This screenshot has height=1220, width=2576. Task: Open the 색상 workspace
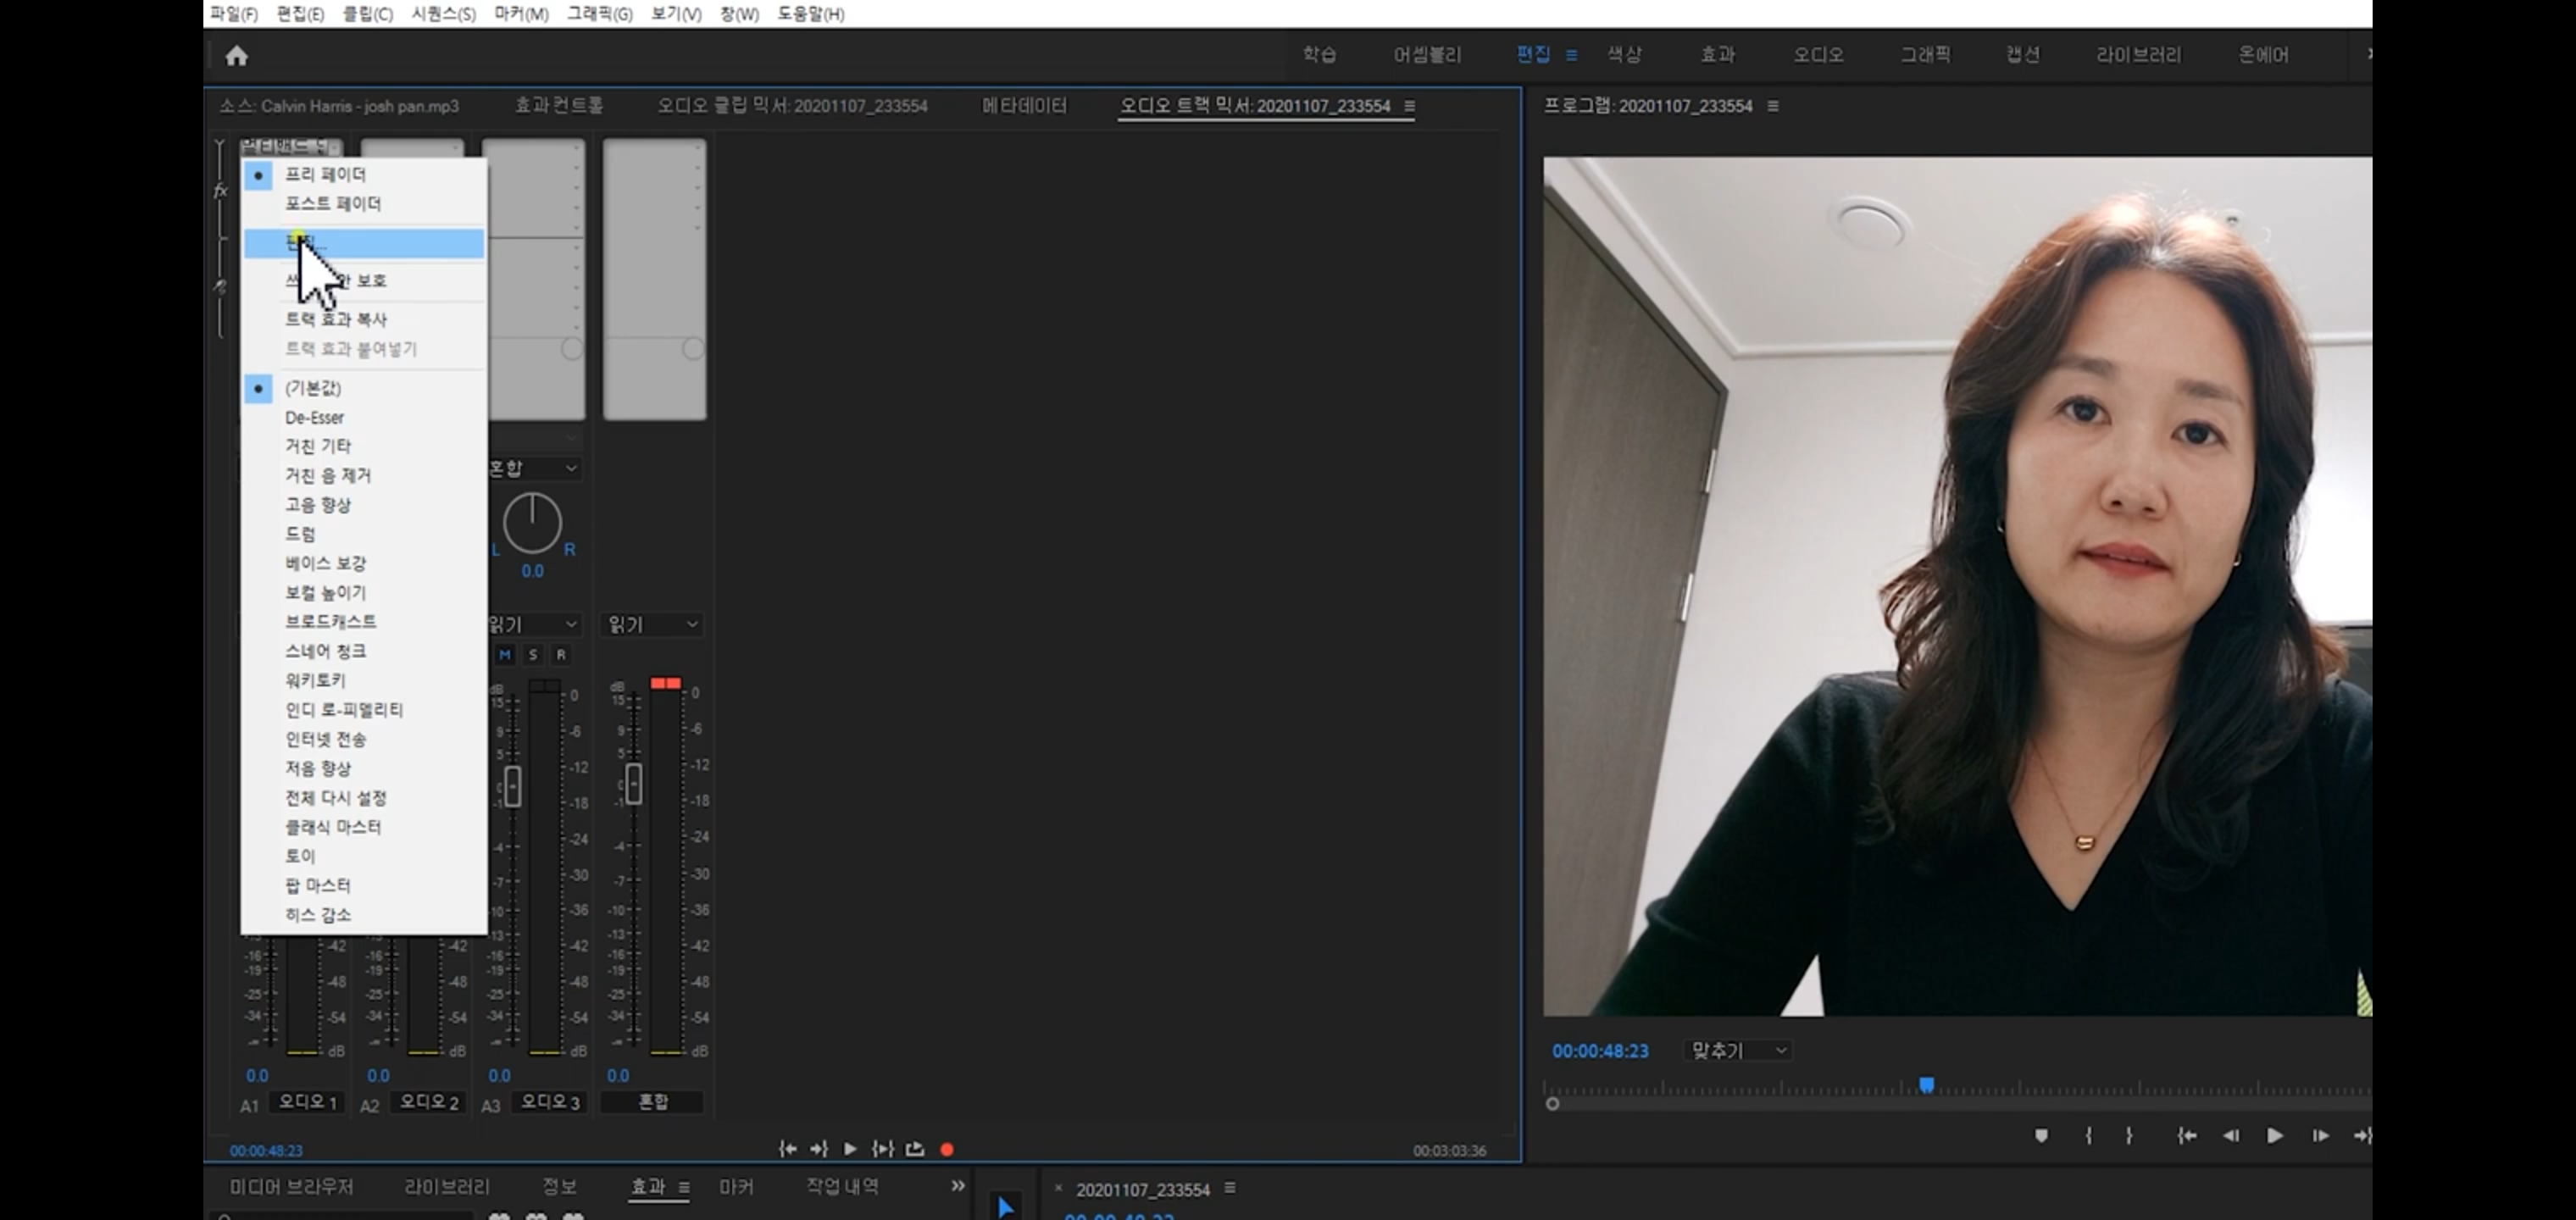point(1624,55)
